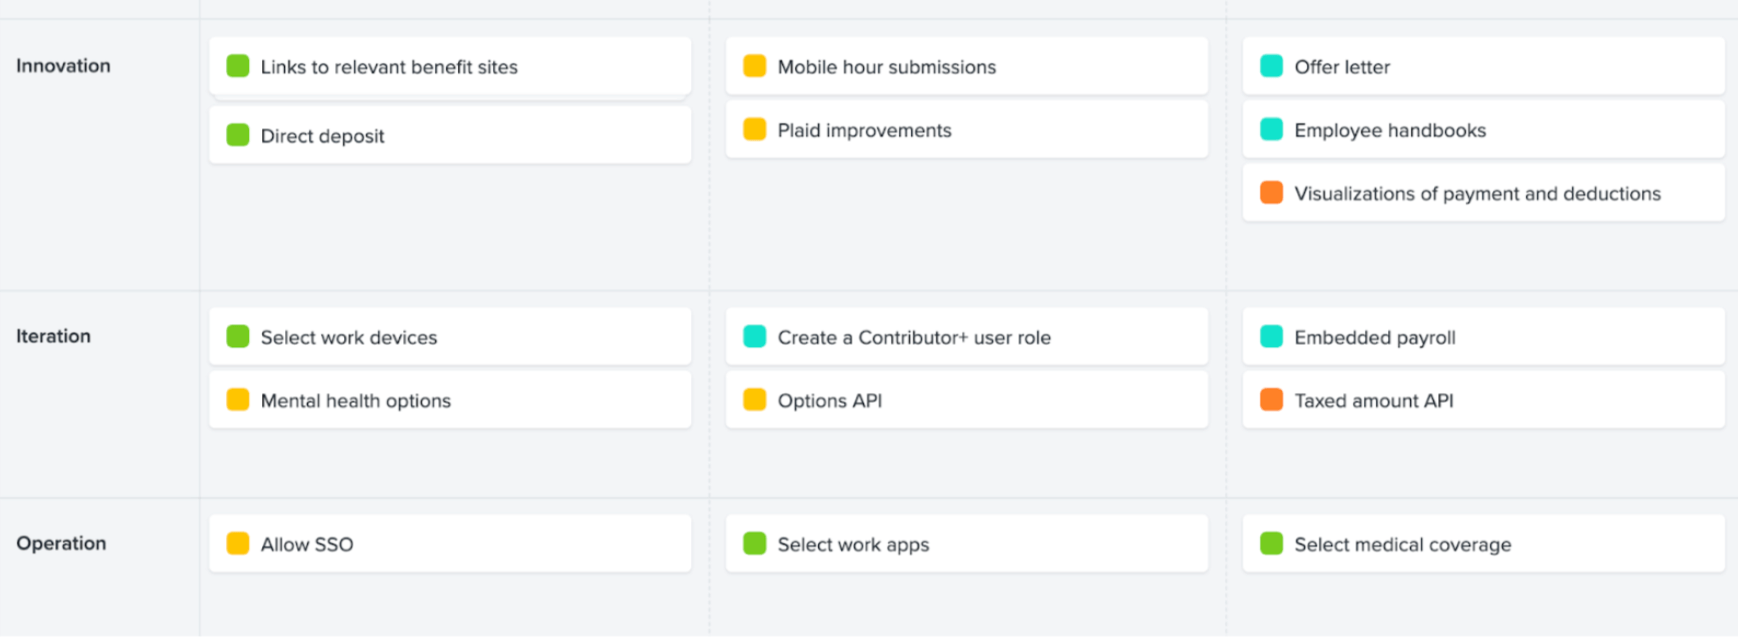Click green icon beside Select medical coverage

coord(1271,544)
